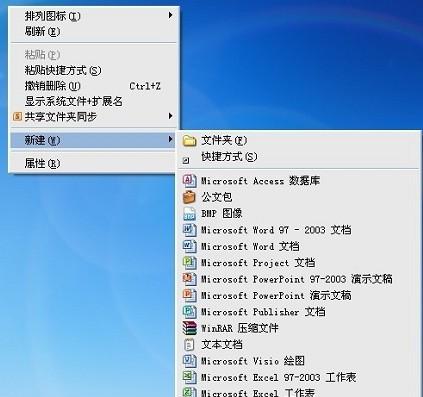
Task: Open the 排列图标 (I) menu entry
Action: click(93, 16)
